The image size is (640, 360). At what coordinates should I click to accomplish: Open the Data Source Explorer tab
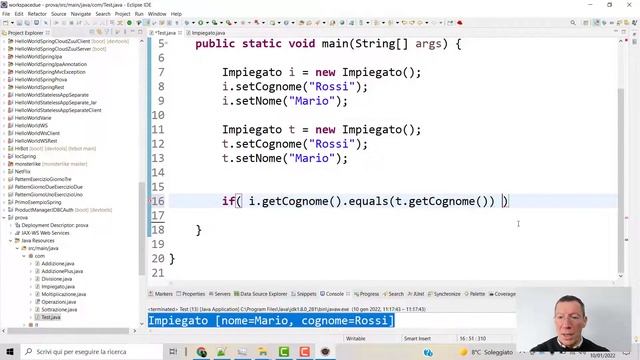(260, 294)
